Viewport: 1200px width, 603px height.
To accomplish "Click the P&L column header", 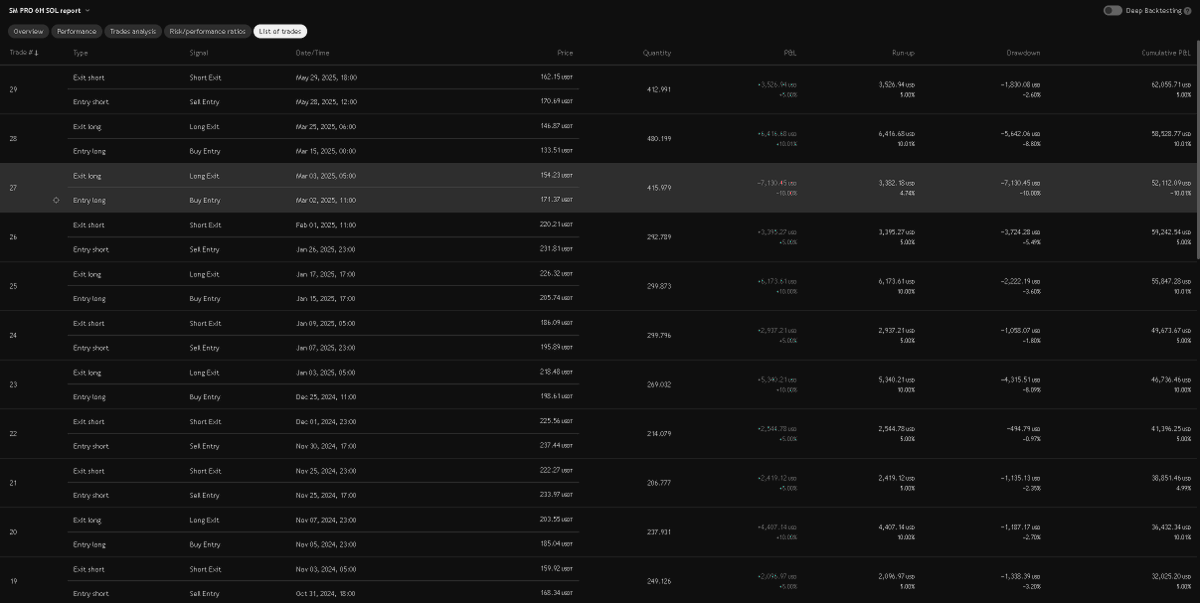I will (790, 53).
